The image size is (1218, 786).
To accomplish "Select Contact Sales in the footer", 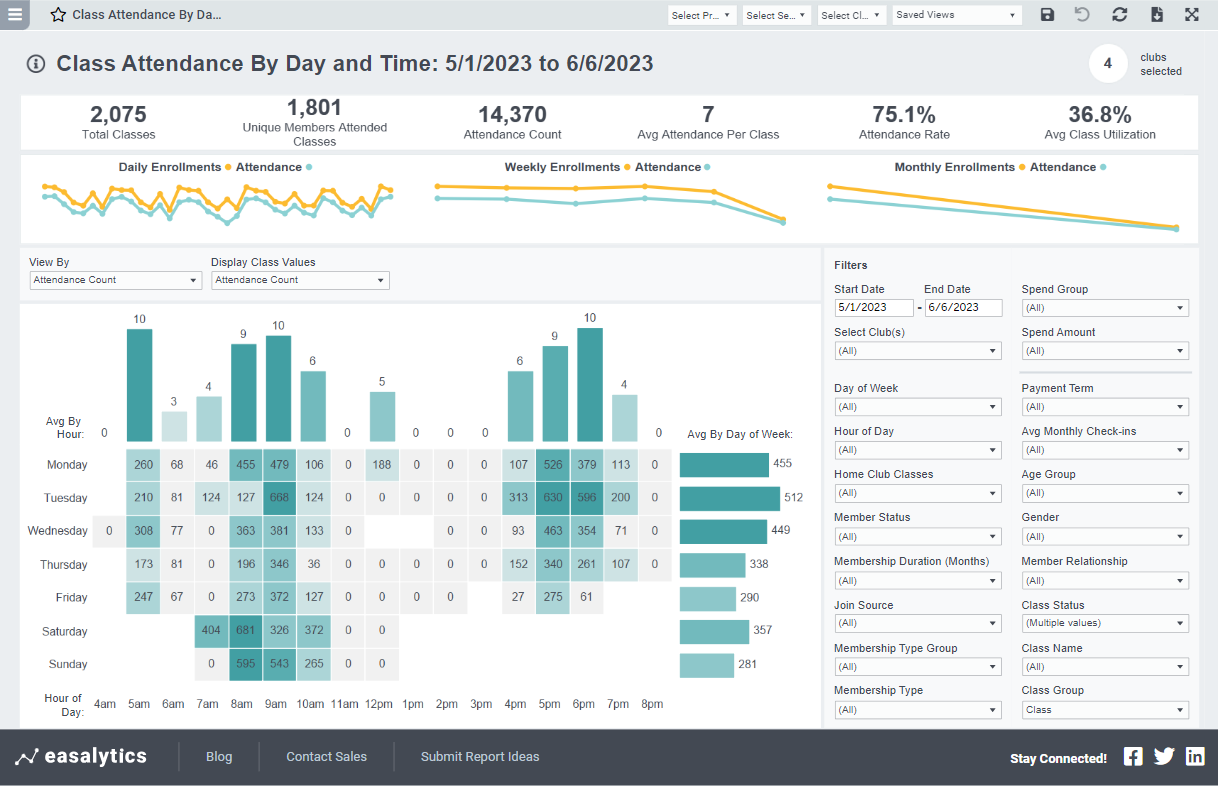I will 326,757.
